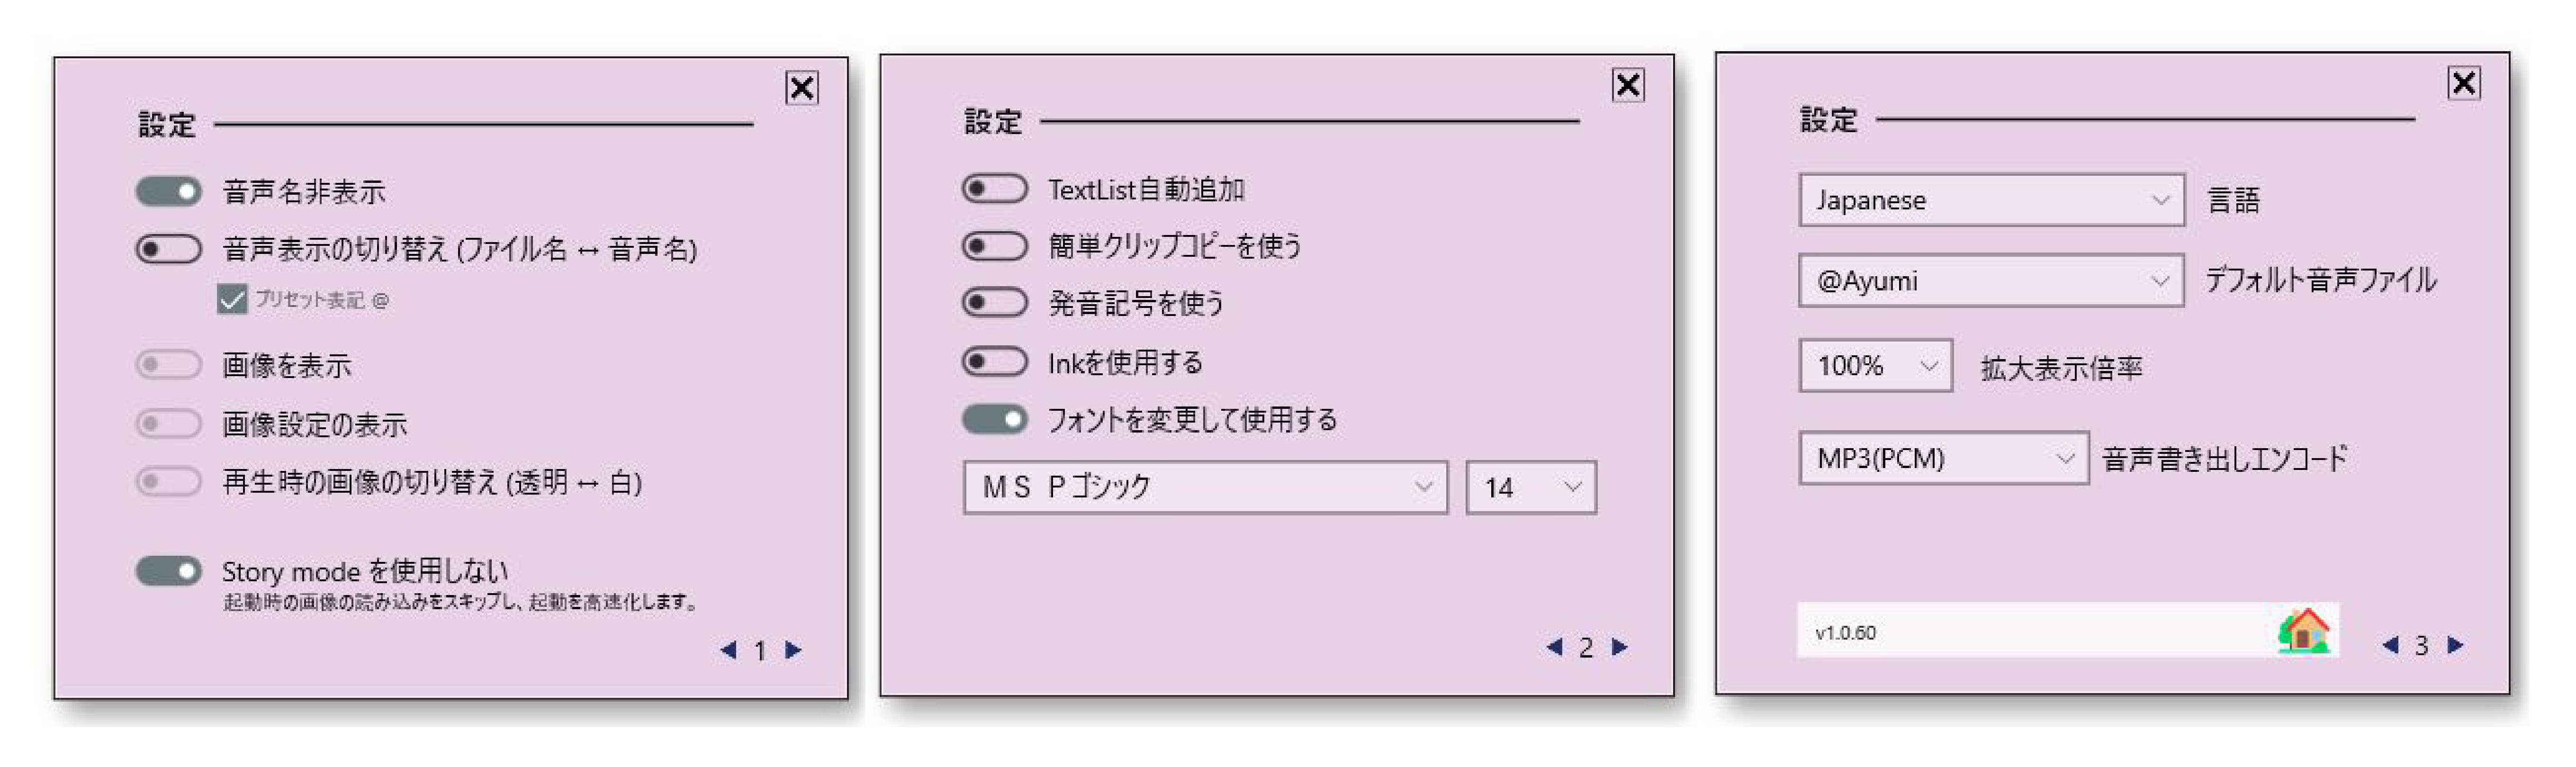Image resolution: width=2576 pixels, height=767 pixels.
Task: Go to next page from settings page 1
Action: point(793,651)
